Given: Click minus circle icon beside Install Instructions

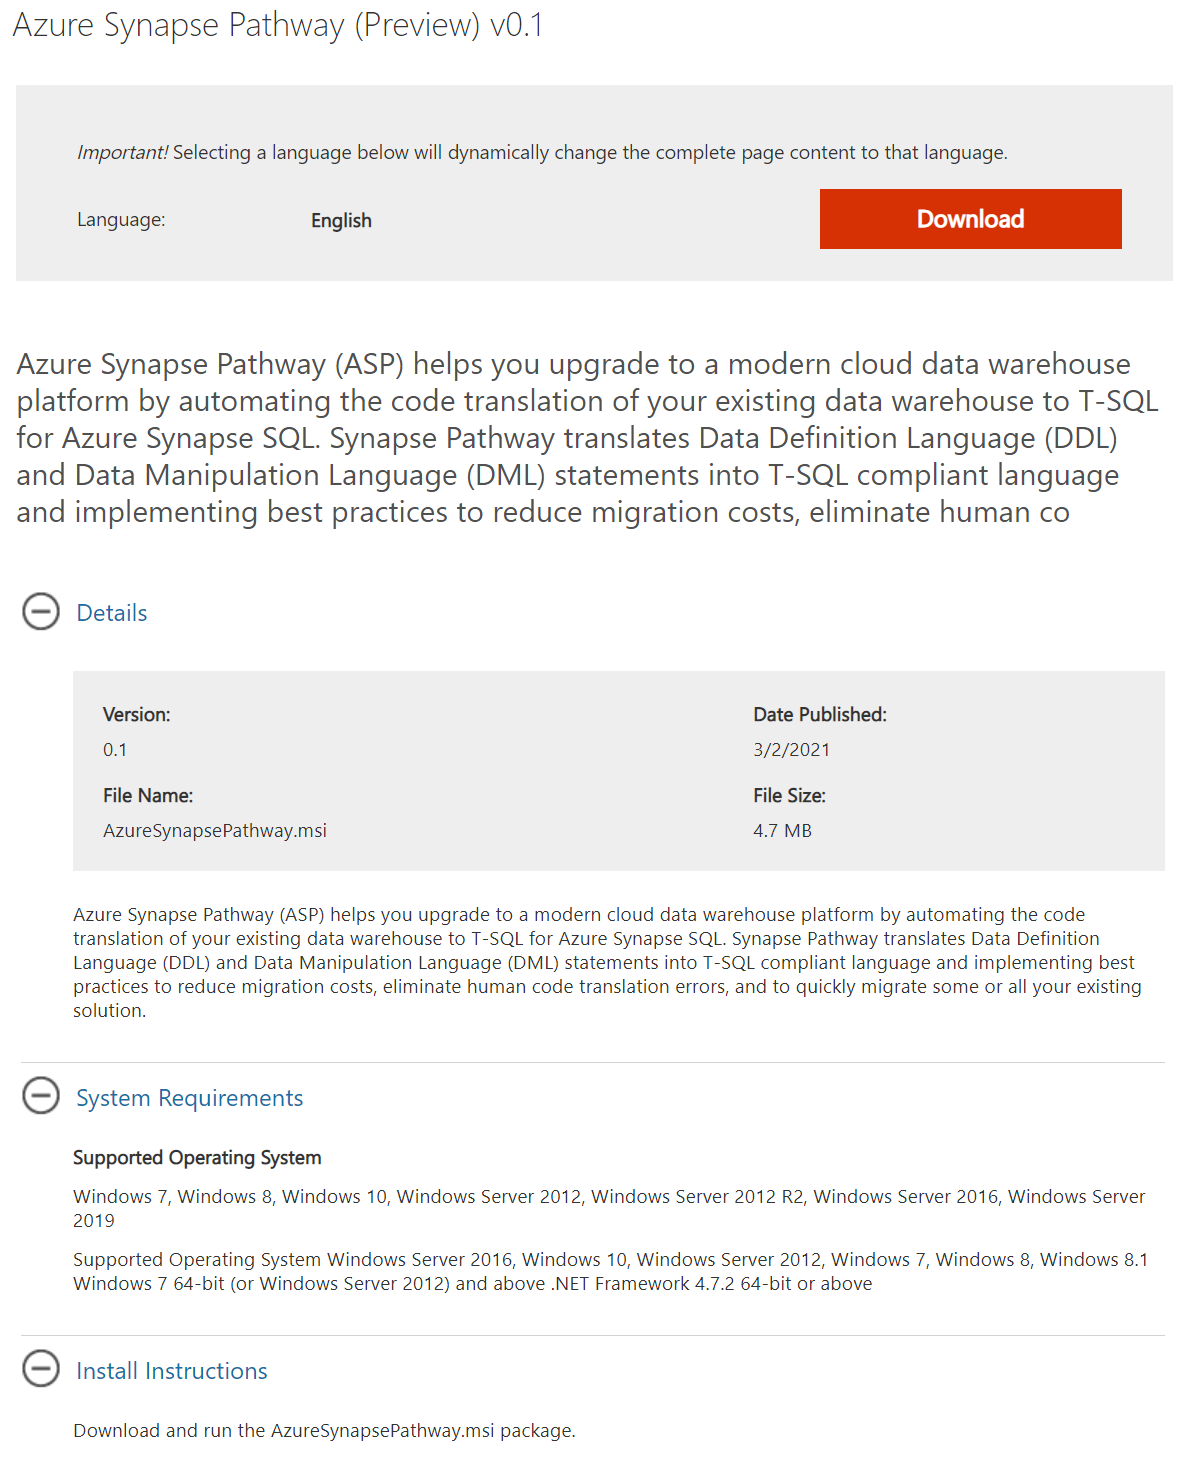Looking at the screenshot, I should [41, 1369].
